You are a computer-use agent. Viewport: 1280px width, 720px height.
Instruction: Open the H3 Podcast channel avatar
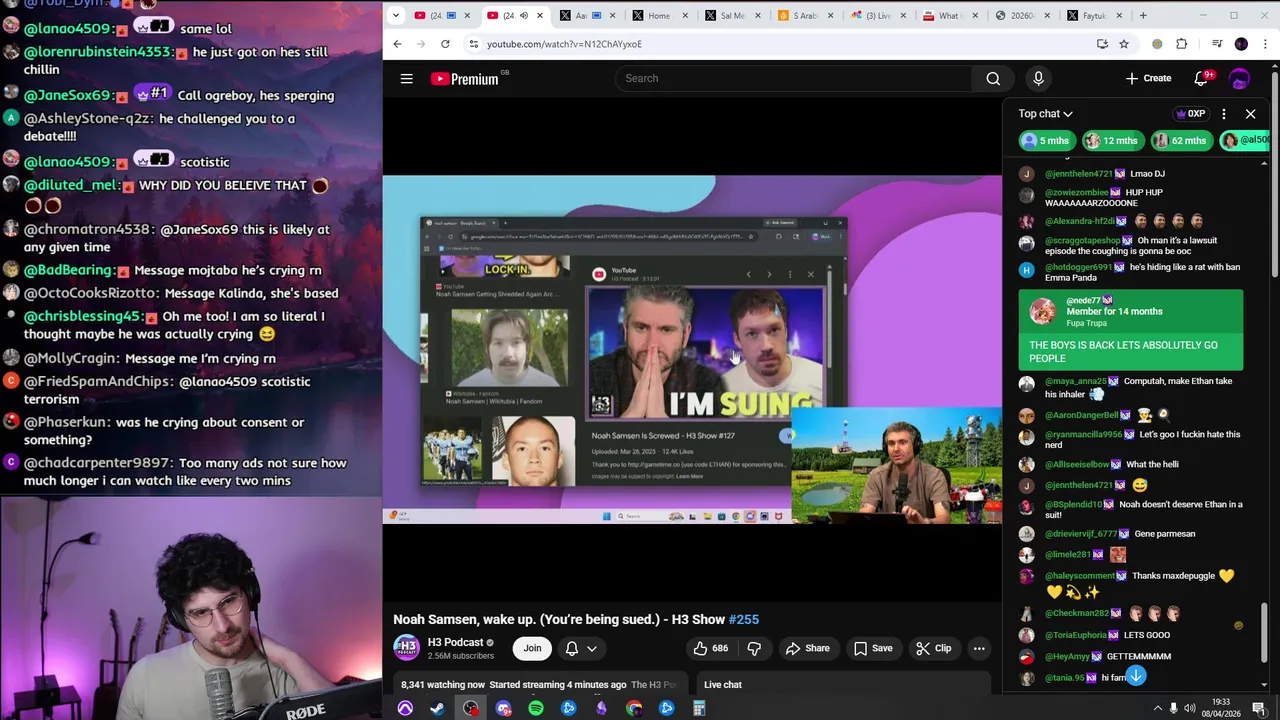point(406,648)
